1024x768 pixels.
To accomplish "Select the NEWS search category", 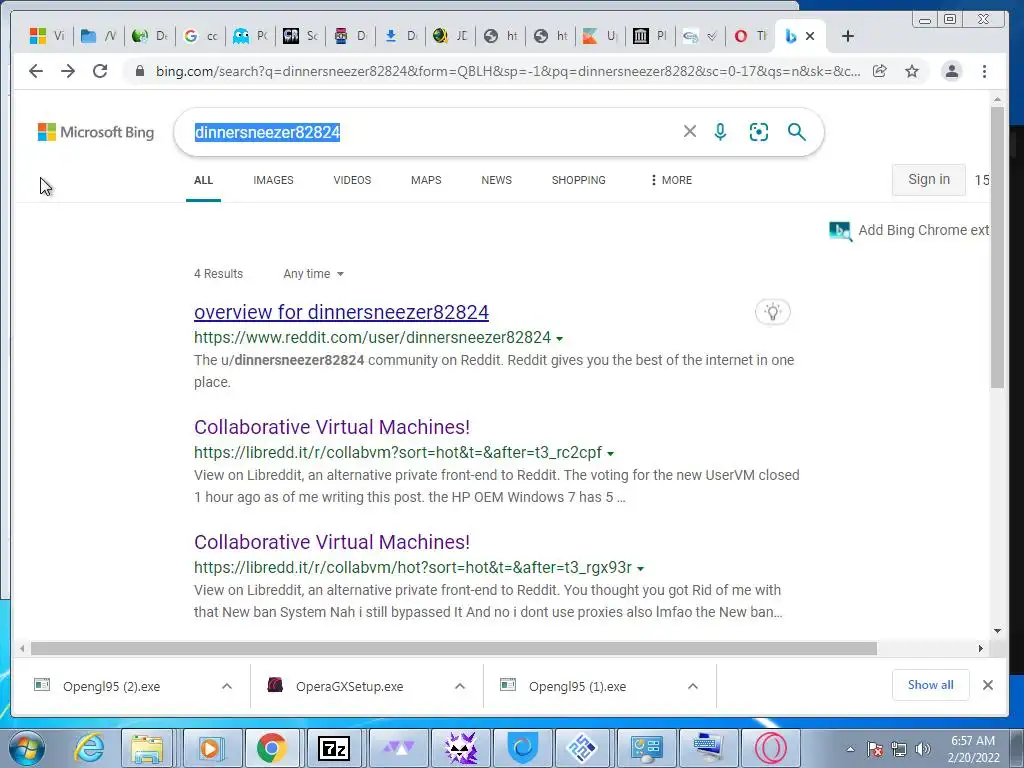I will pos(496,180).
